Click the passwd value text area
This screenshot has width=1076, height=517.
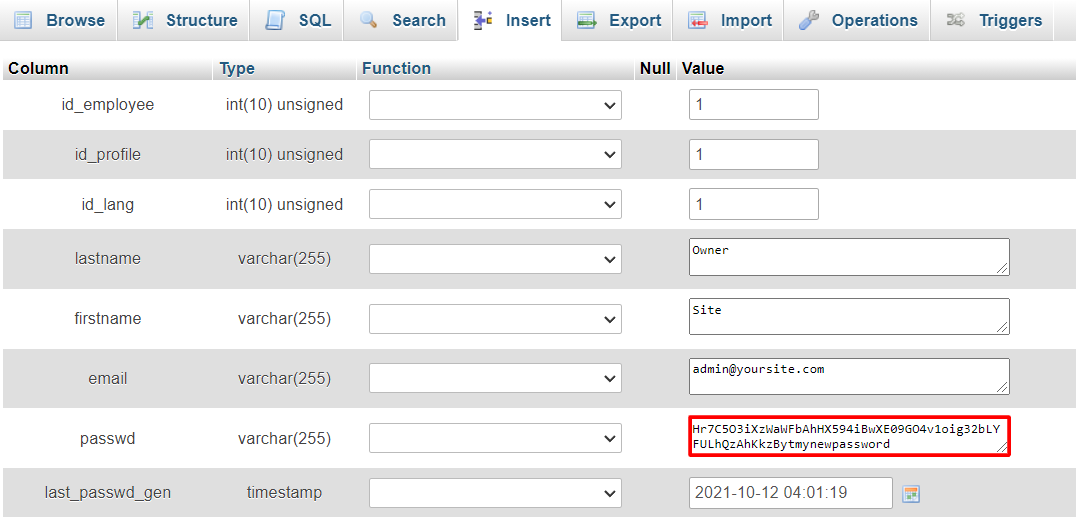click(848, 437)
